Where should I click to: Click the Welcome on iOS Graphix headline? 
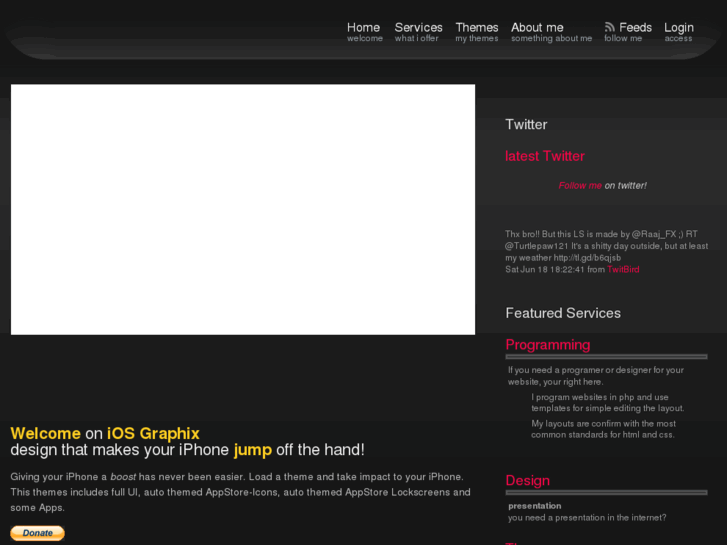[105, 433]
